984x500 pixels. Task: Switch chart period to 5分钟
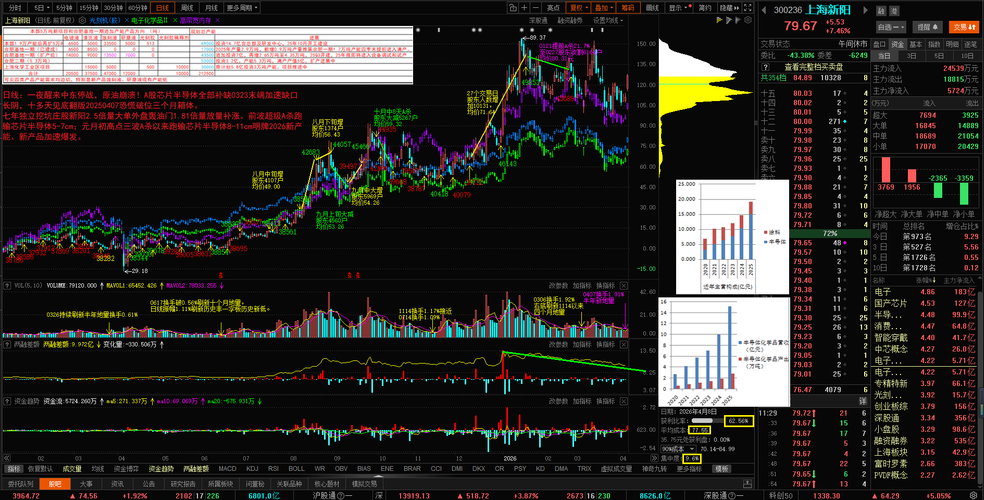pyautogui.click(x=63, y=8)
